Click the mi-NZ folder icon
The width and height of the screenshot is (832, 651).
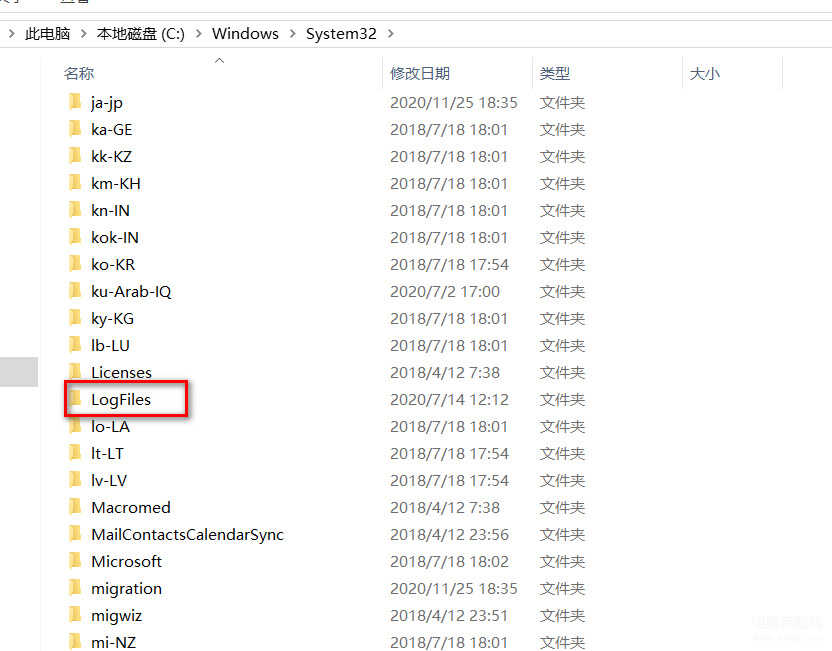click(x=75, y=641)
